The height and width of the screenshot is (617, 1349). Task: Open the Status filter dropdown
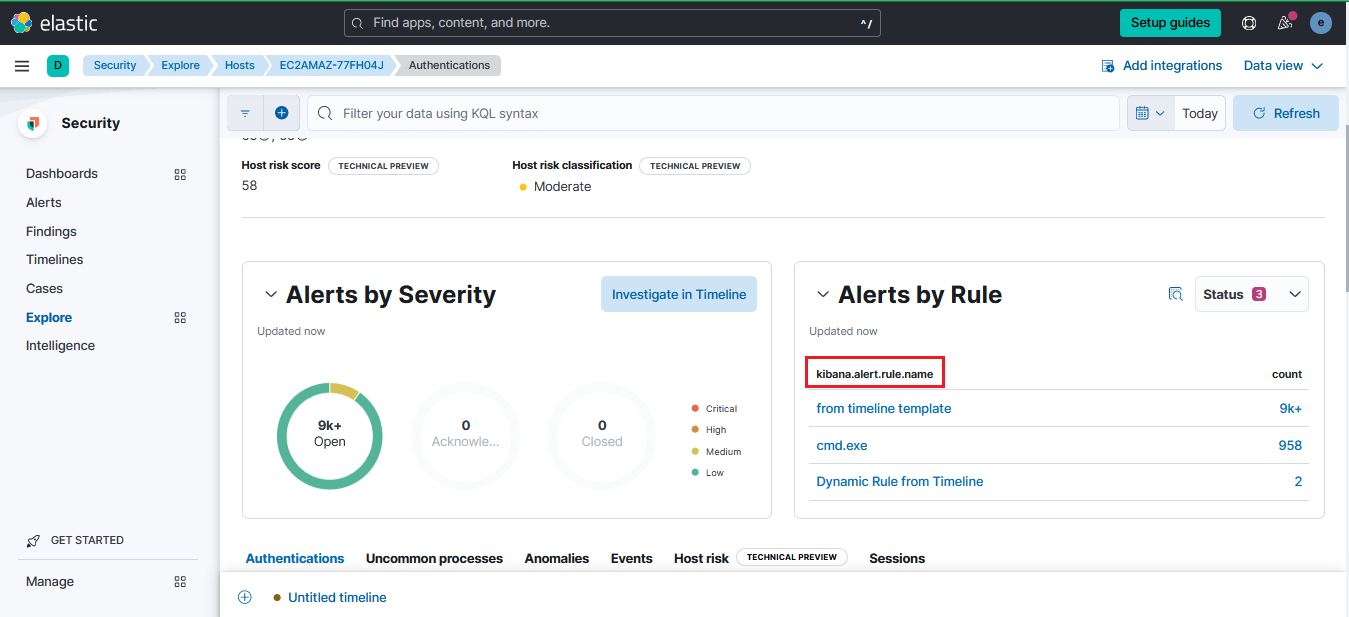coord(1251,293)
